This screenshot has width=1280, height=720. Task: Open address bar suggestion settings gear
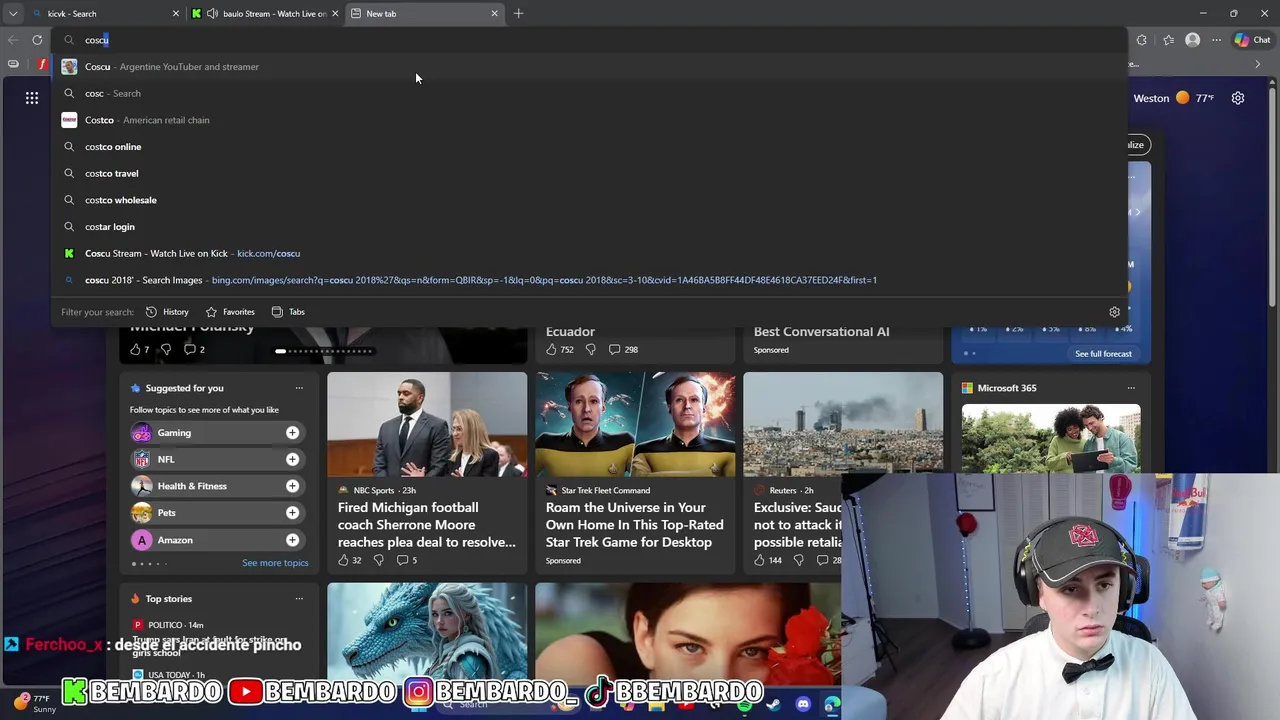click(1115, 312)
